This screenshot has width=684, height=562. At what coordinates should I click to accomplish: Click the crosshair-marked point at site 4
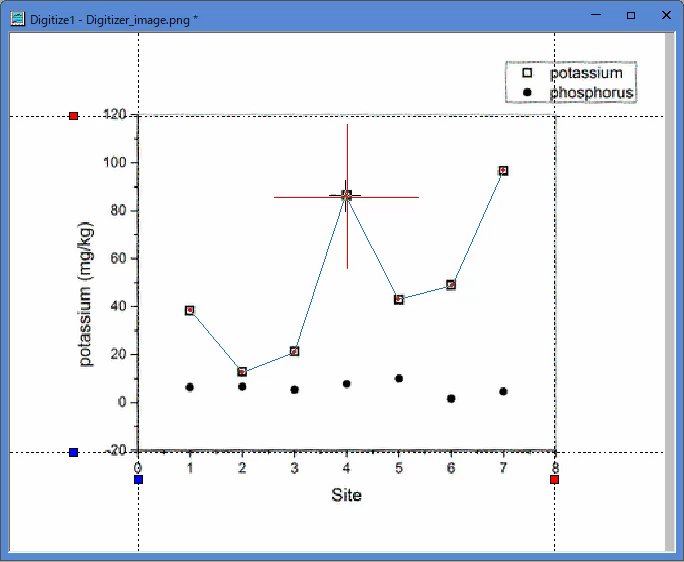347,196
